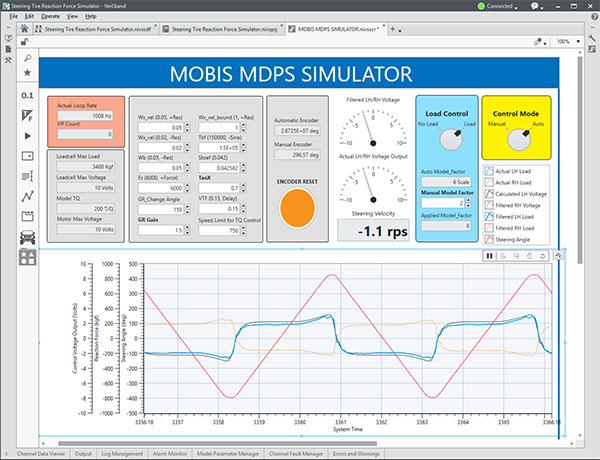Pause the graph with the pause button
Viewport: 600px width, 460px height.
(x=490, y=256)
